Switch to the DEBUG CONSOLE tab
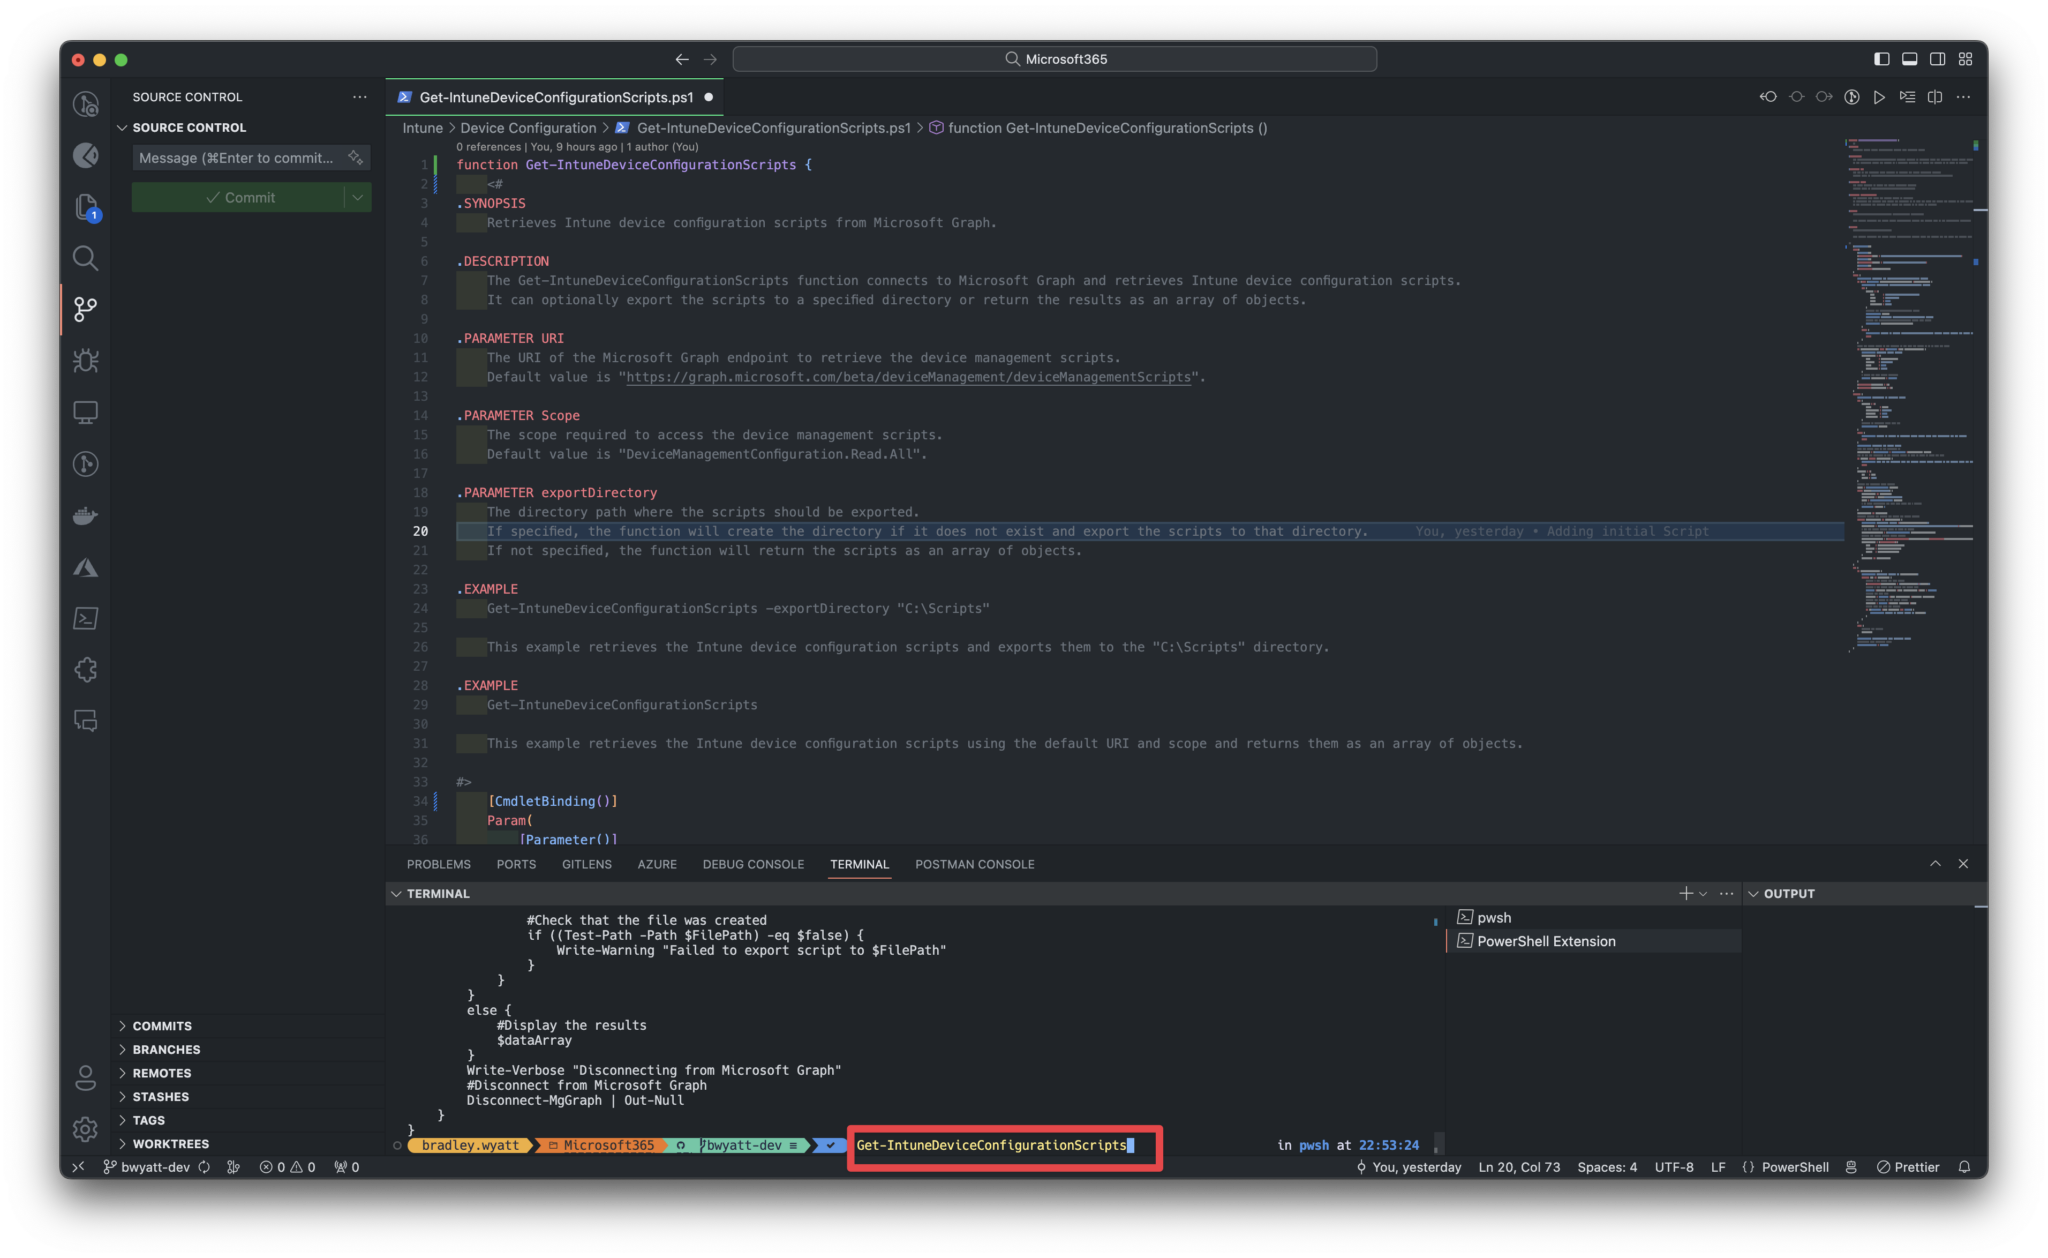 pos(753,864)
